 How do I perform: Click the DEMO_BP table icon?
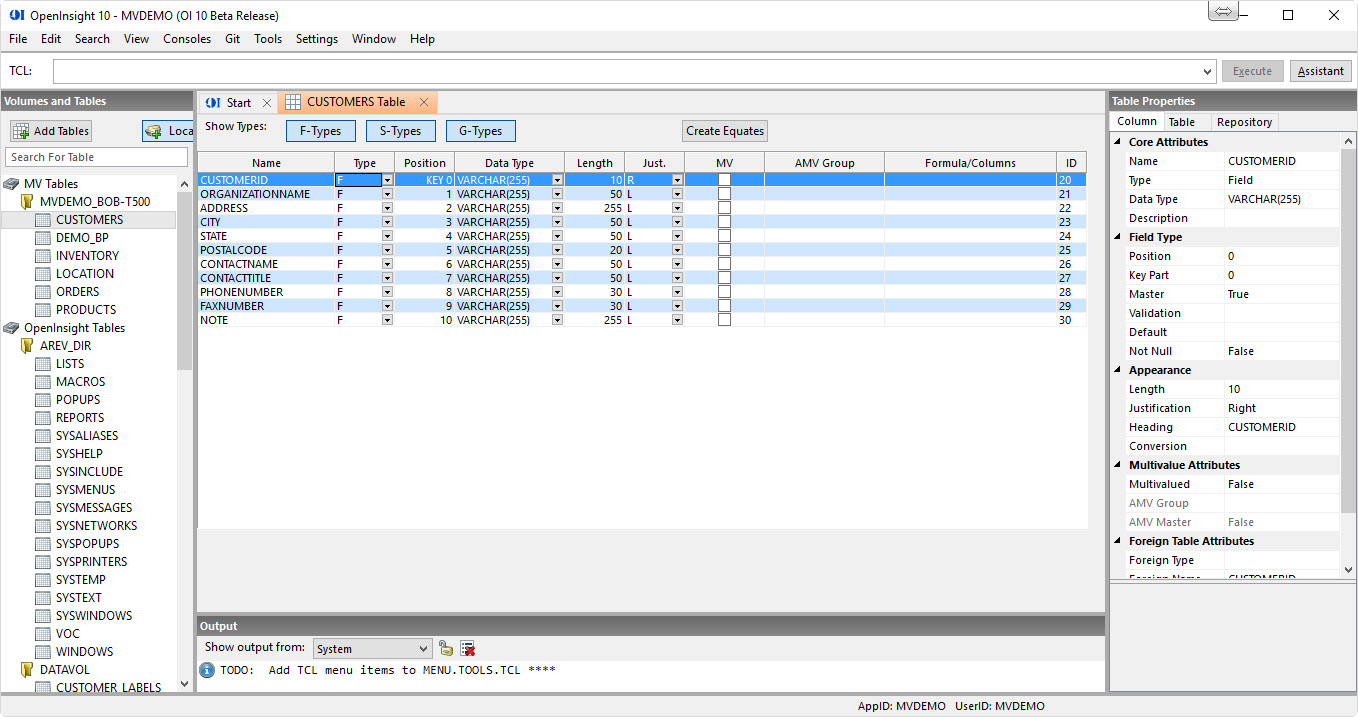click(43, 238)
